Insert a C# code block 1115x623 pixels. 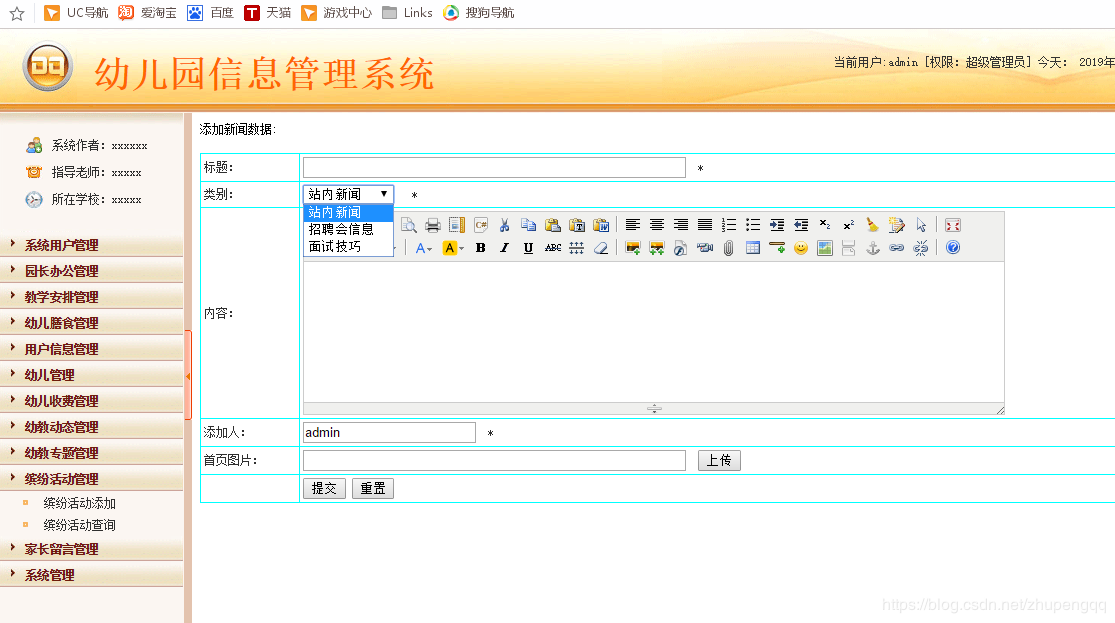[x=481, y=225]
